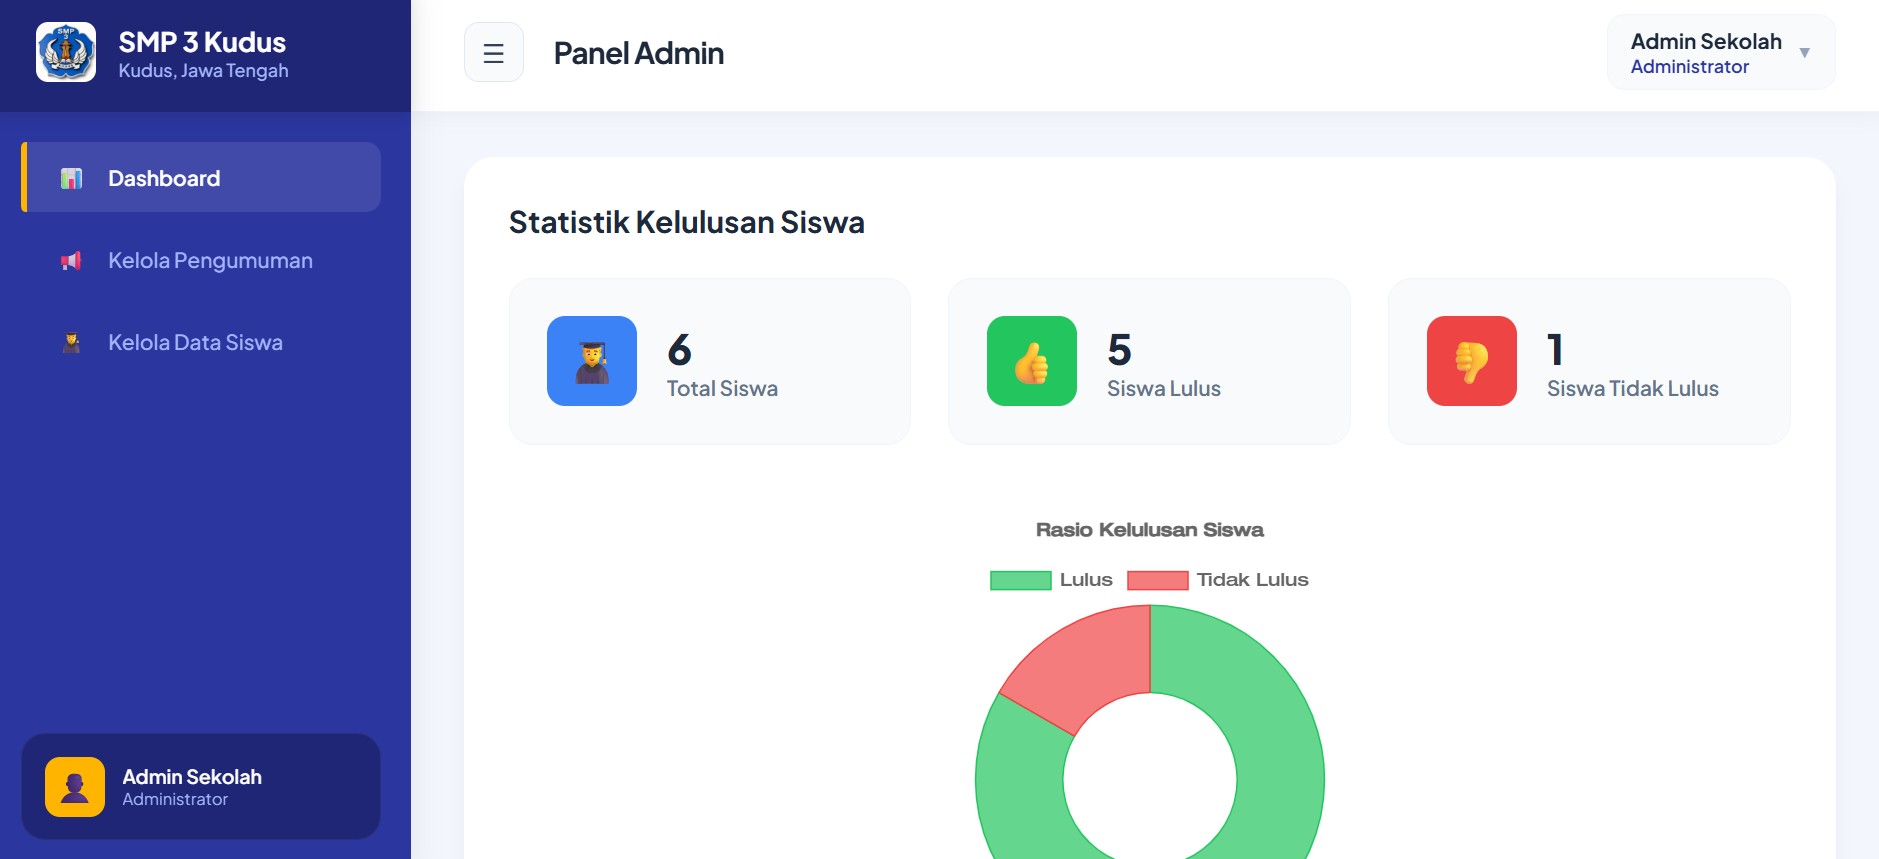
Task: Toggle the green Lulus legend swatch
Action: 1020,580
